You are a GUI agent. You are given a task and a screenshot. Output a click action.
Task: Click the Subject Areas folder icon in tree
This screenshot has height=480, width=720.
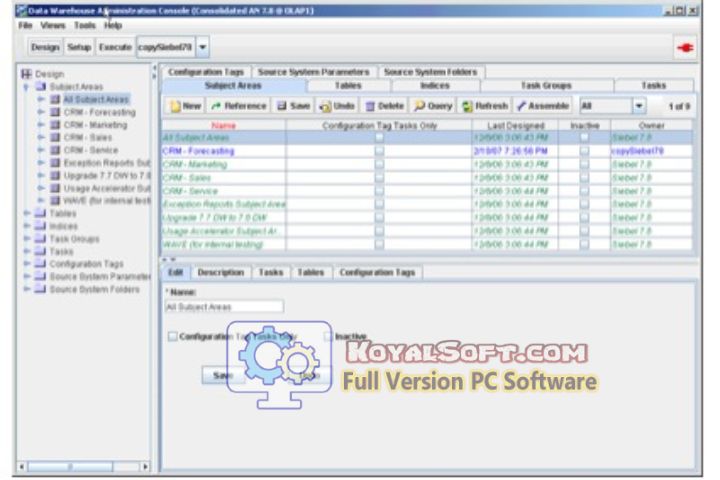(x=41, y=86)
